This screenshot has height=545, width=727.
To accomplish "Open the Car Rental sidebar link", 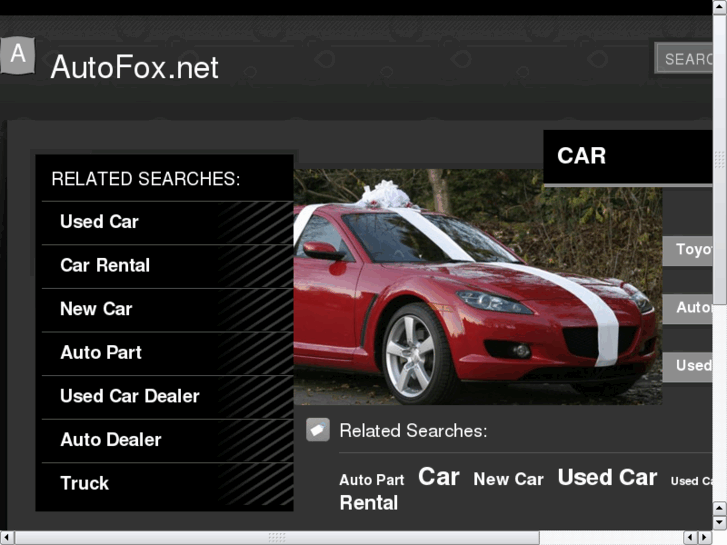I will tap(105, 265).
